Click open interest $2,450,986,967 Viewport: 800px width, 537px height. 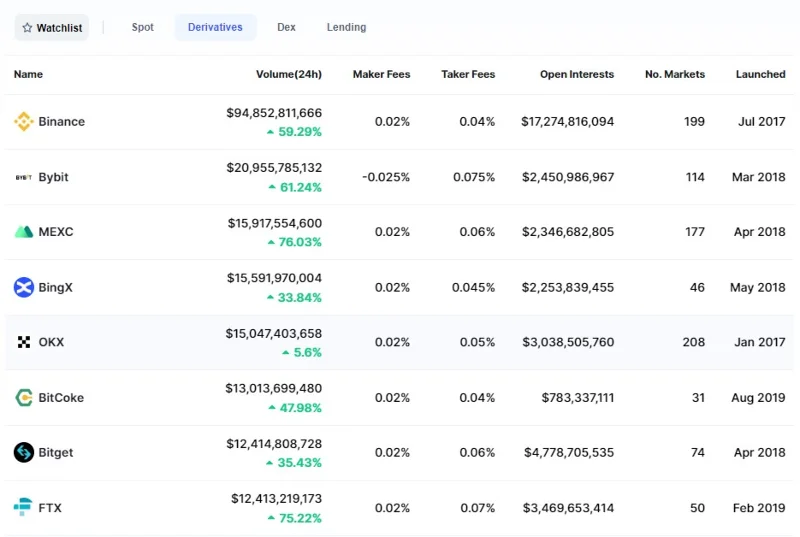click(568, 177)
